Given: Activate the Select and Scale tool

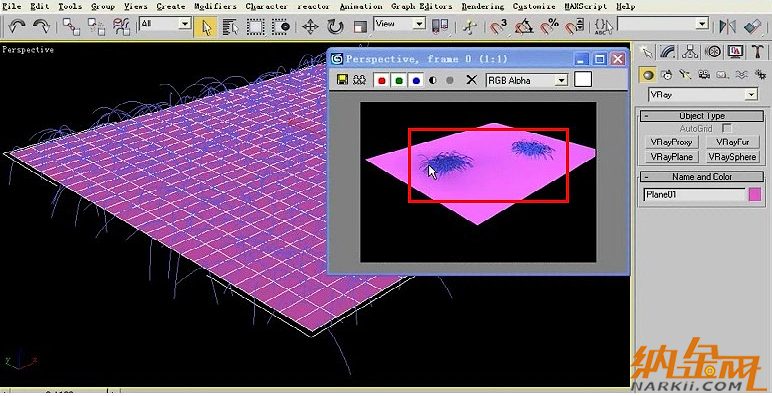Looking at the screenshot, I should pyautogui.click(x=361, y=27).
